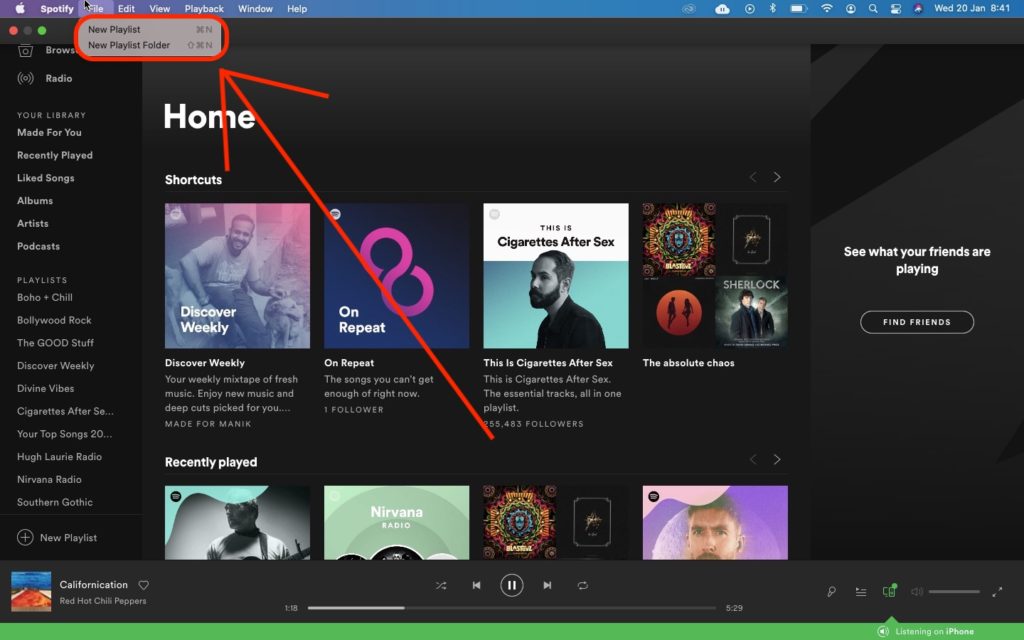The height and width of the screenshot is (640, 1024).
Task: Mute audio via the volume icon
Action: point(915,591)
